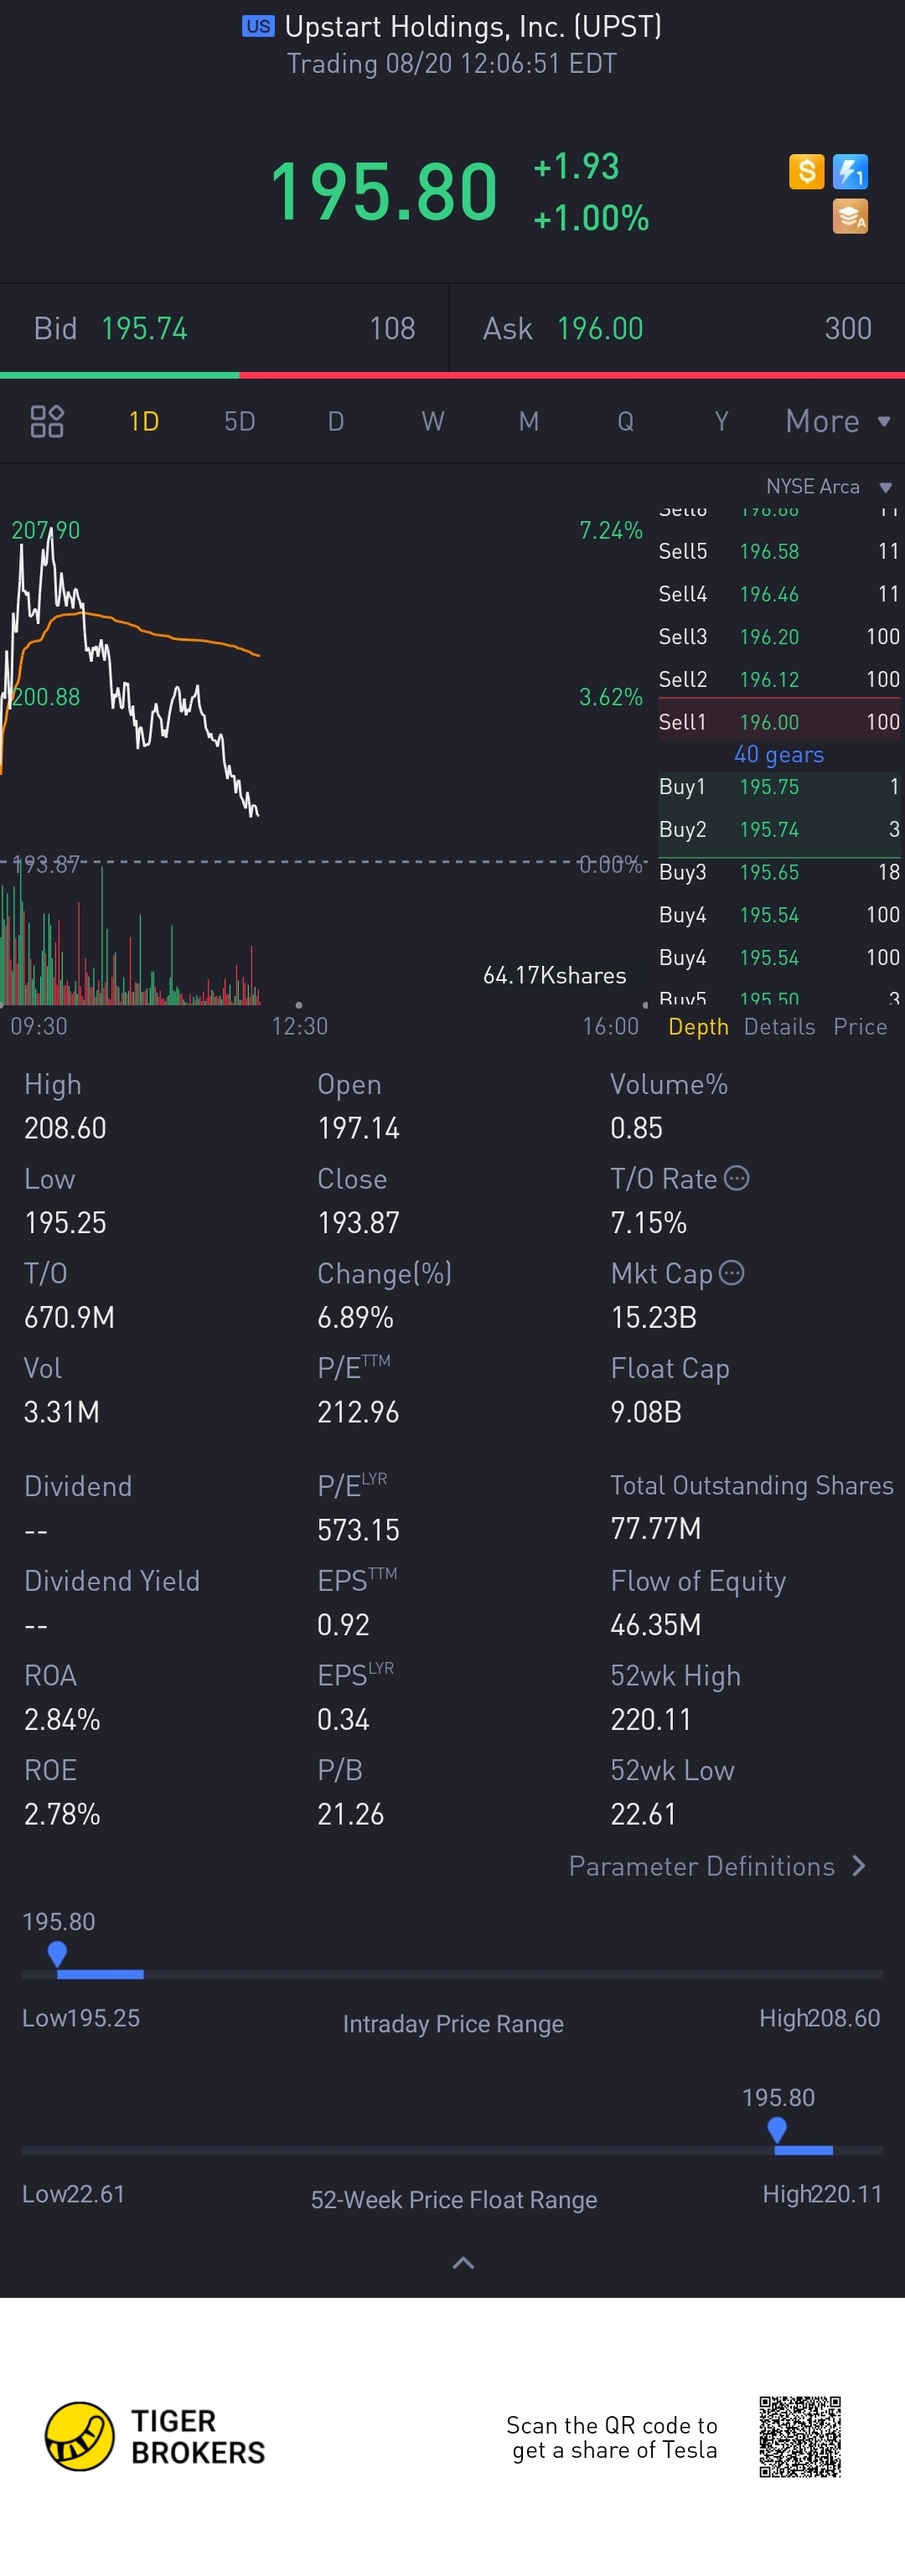
Task: Tap the Sell2 196.12 order row
Action: [x=779, y=679]
